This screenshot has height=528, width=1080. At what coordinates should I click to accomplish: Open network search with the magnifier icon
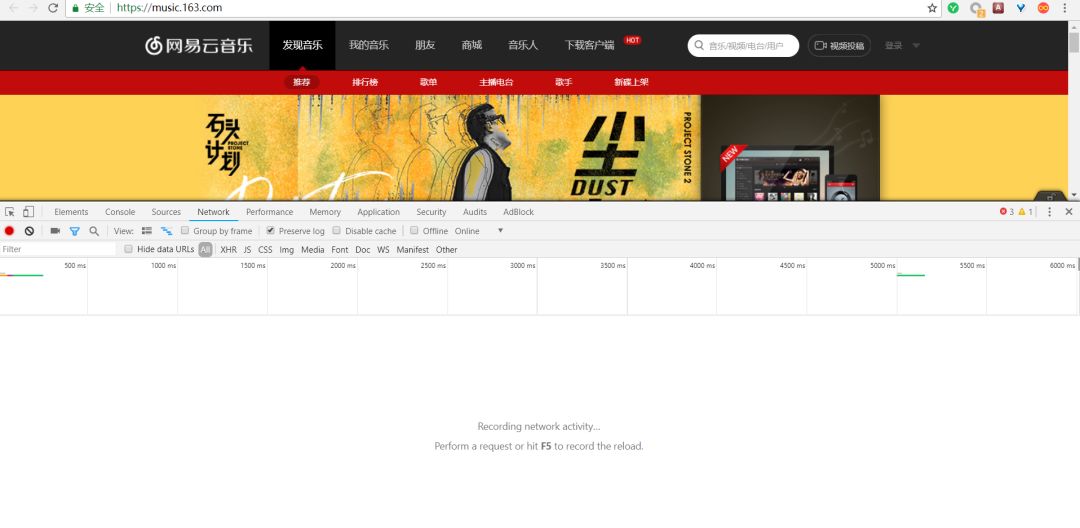coord(94,231)
